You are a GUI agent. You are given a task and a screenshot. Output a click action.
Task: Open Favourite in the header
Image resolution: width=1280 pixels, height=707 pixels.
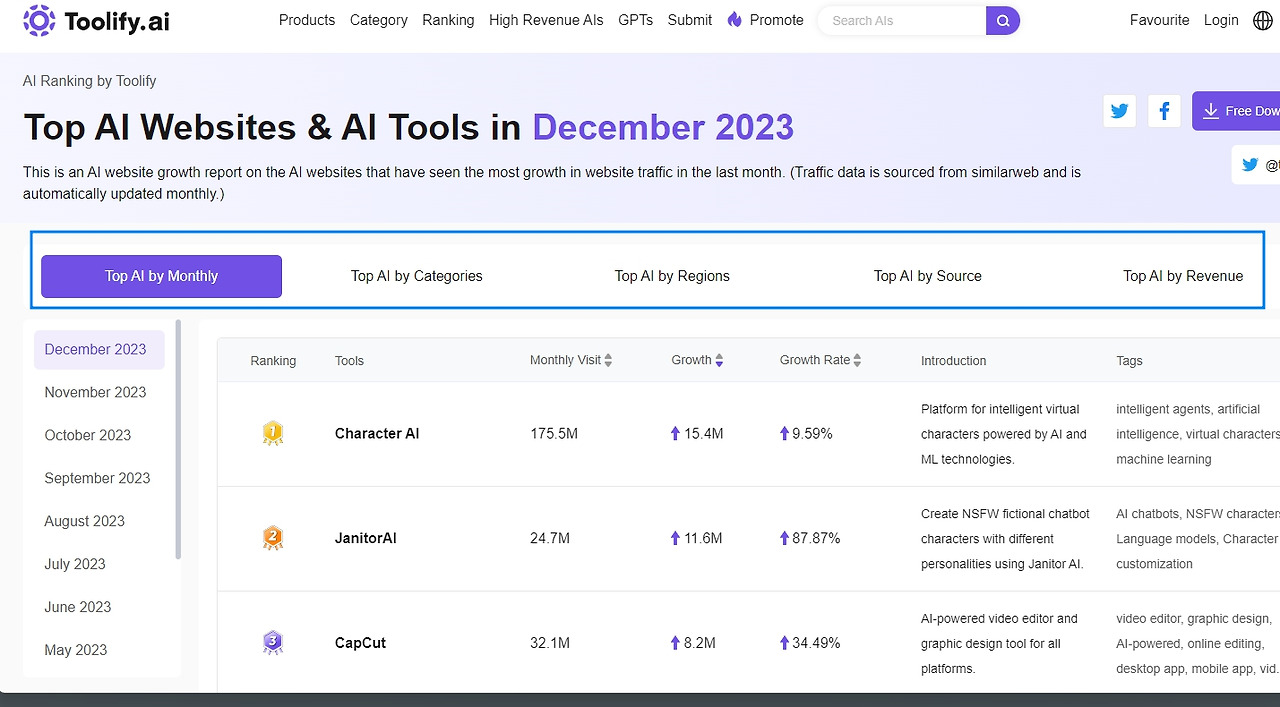pyautogui.click(x=1160, y=20)
